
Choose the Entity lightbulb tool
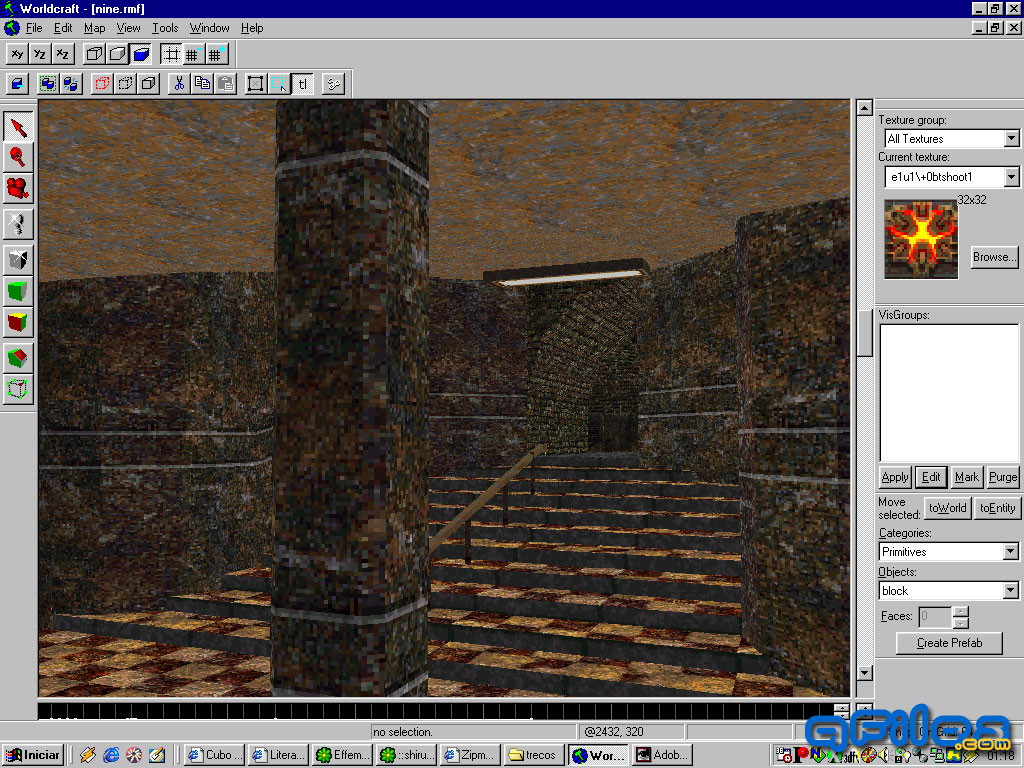(x=18, y=224)
